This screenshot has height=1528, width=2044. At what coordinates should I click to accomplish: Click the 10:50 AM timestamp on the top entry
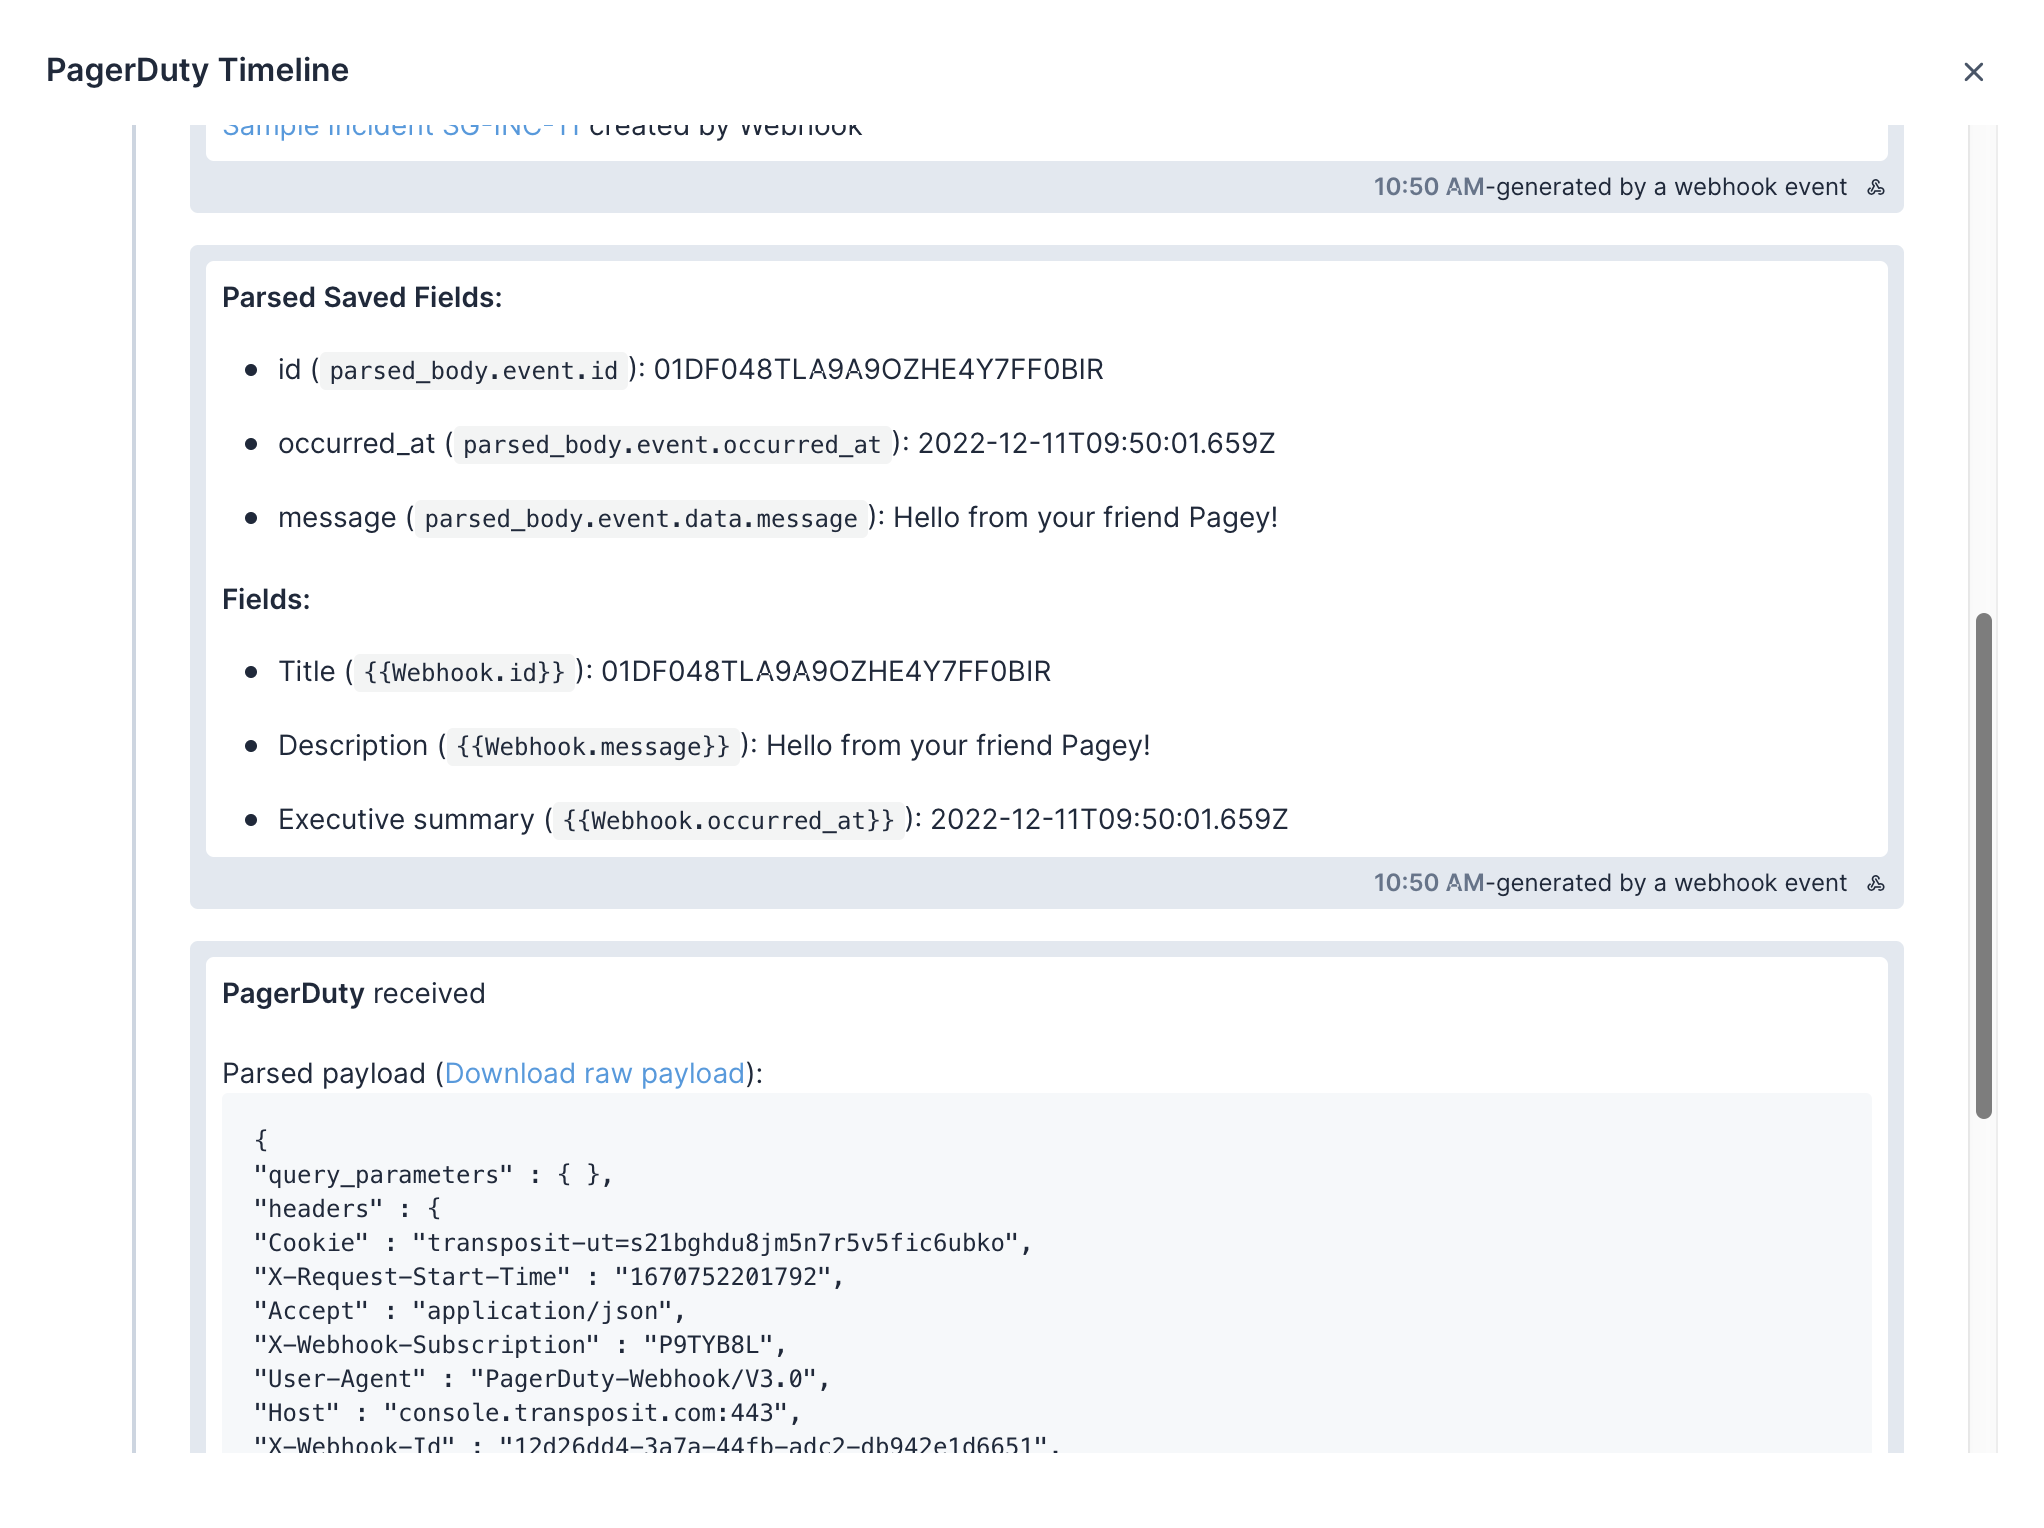click(1427, 187)
